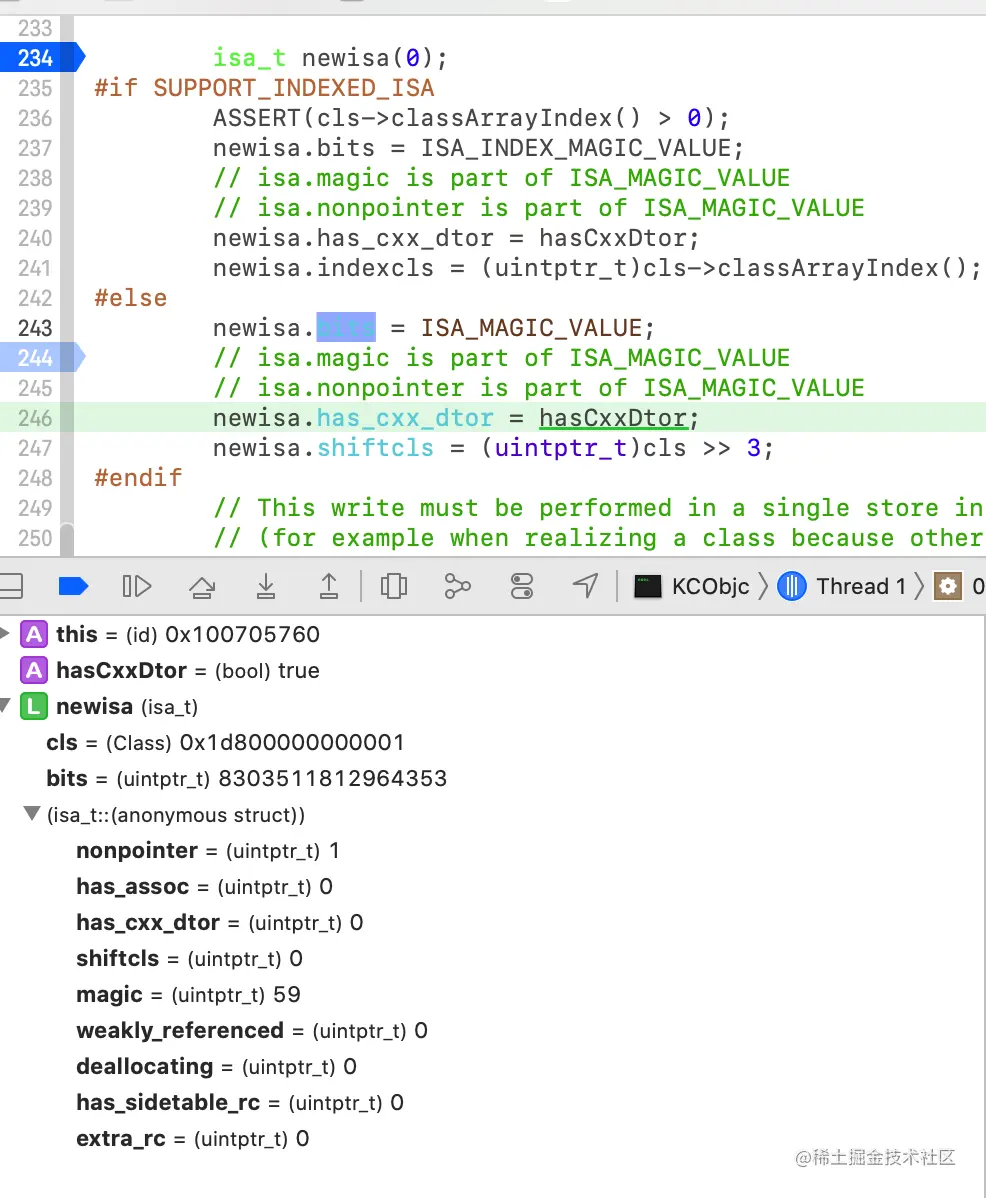This screenshot has width=986, height=1198.
Task: Click uintptr_t cast on line 247
Action: click(561, 448)
